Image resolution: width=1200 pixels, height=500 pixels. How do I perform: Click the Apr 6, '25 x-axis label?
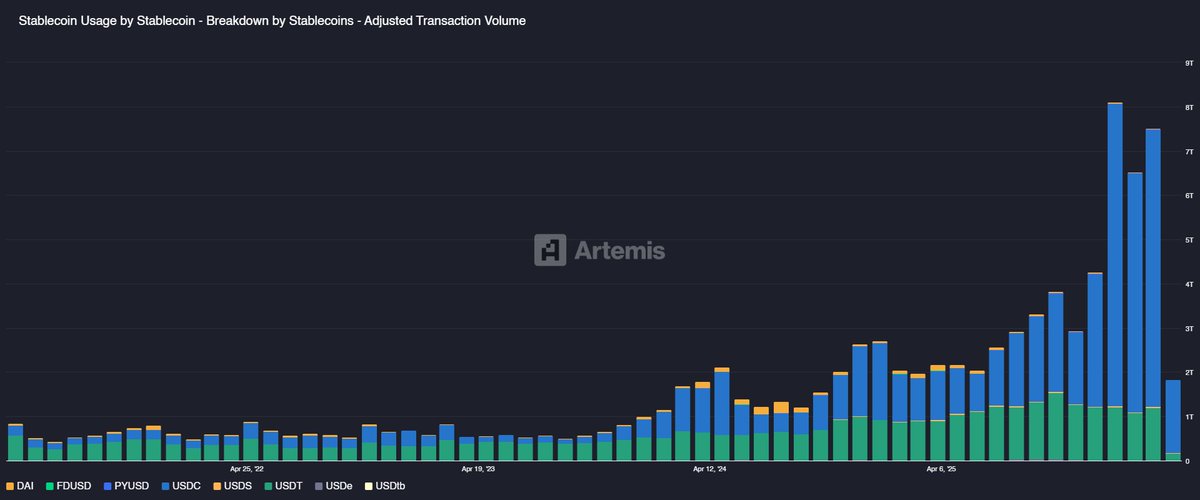click(x=941, y=468)
